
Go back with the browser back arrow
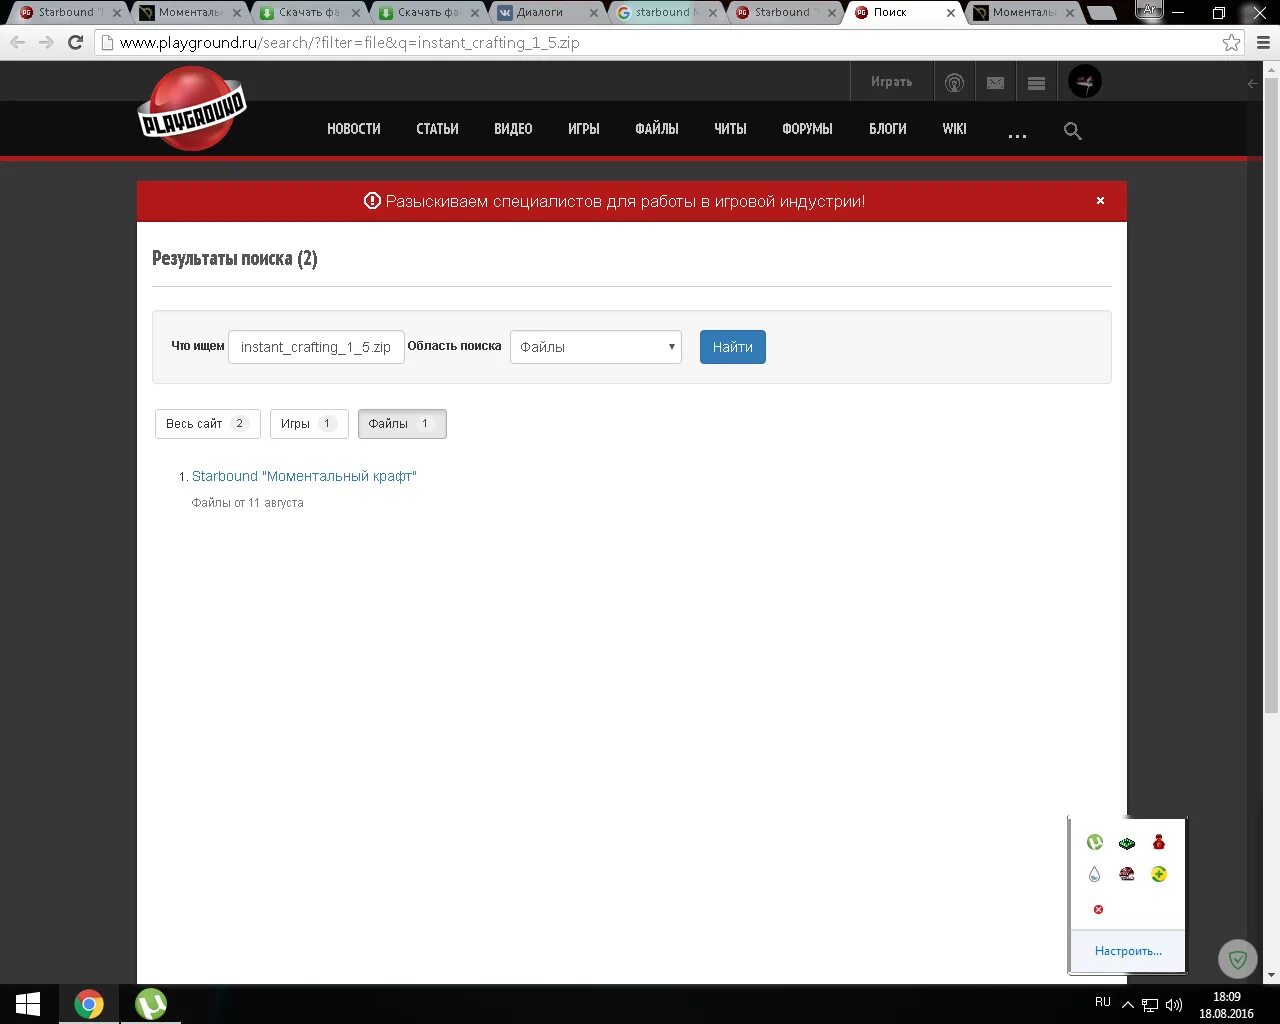(17, 43)
